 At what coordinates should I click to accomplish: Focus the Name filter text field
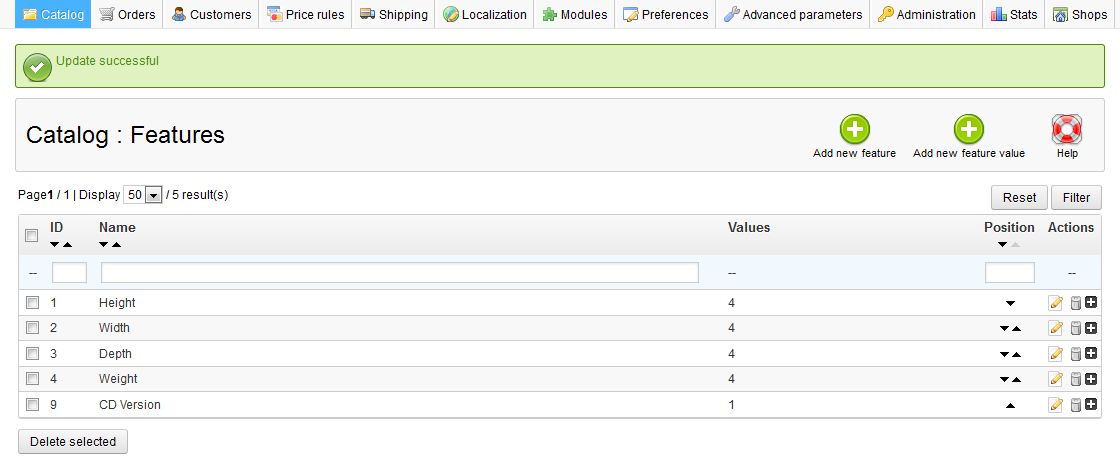(399, 273)
